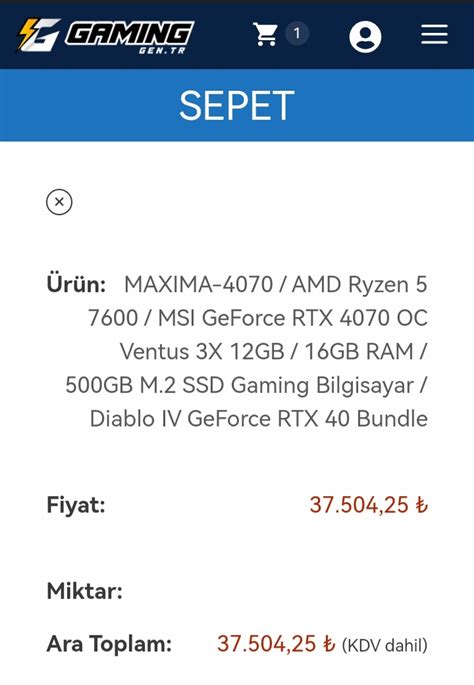Click the Miktar quantity label
The width and height of the screenshot is (474, 685).
click(84, 591)
